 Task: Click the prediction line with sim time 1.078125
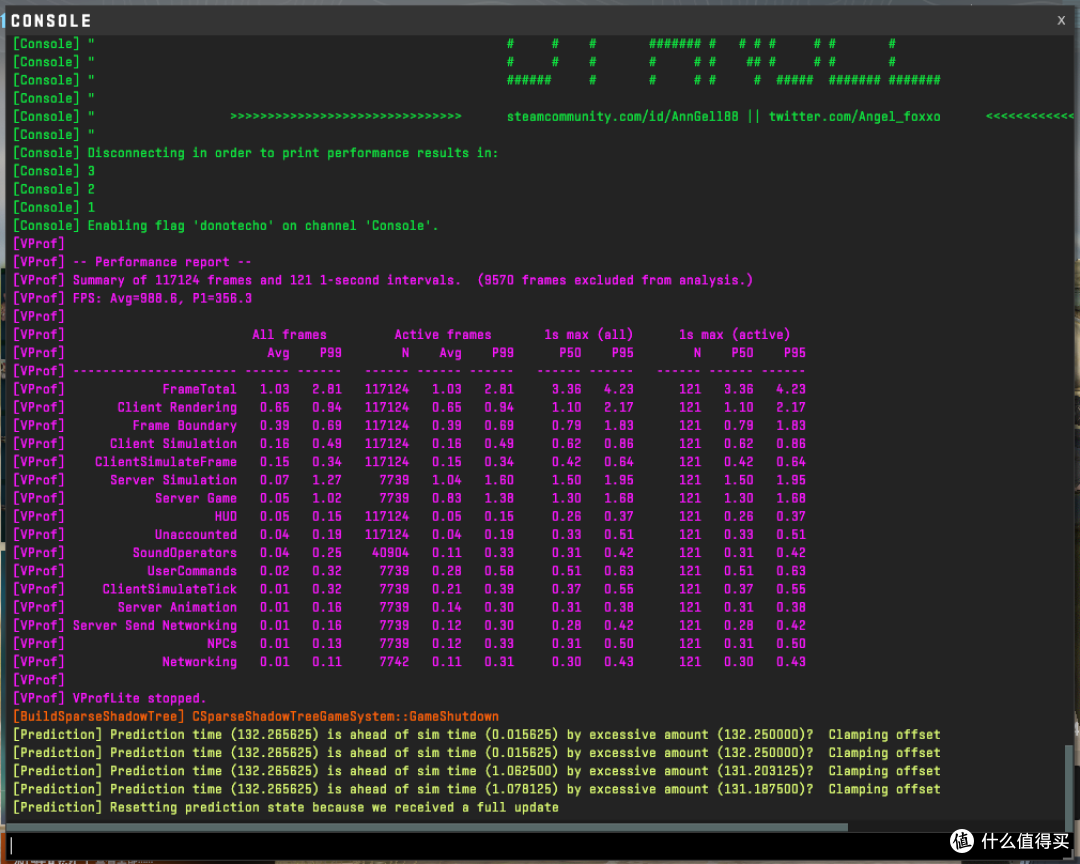477,789
